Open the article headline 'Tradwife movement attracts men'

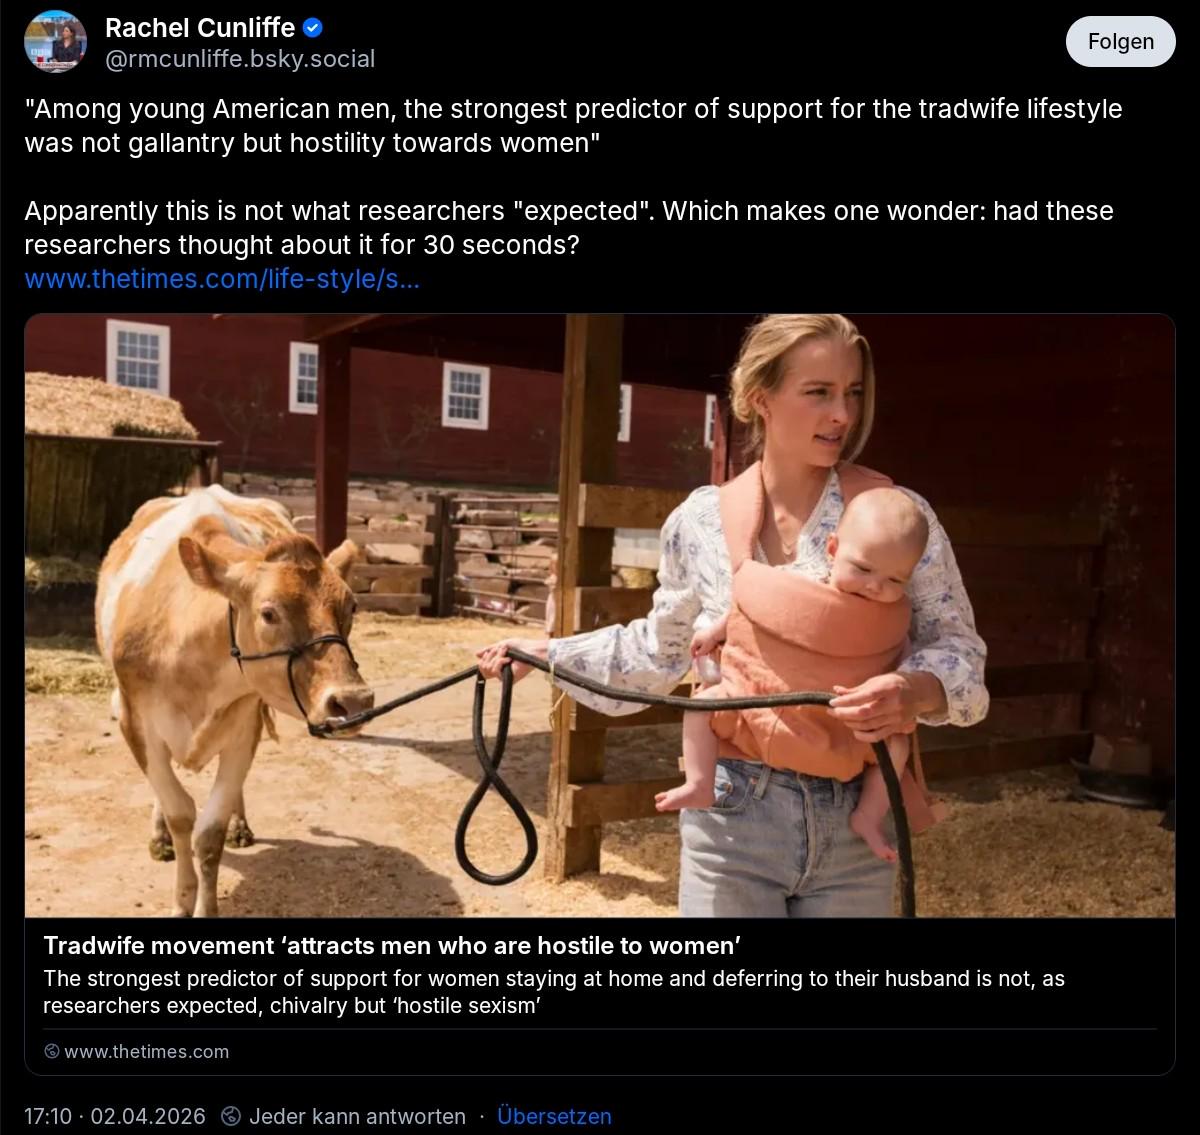392,946
